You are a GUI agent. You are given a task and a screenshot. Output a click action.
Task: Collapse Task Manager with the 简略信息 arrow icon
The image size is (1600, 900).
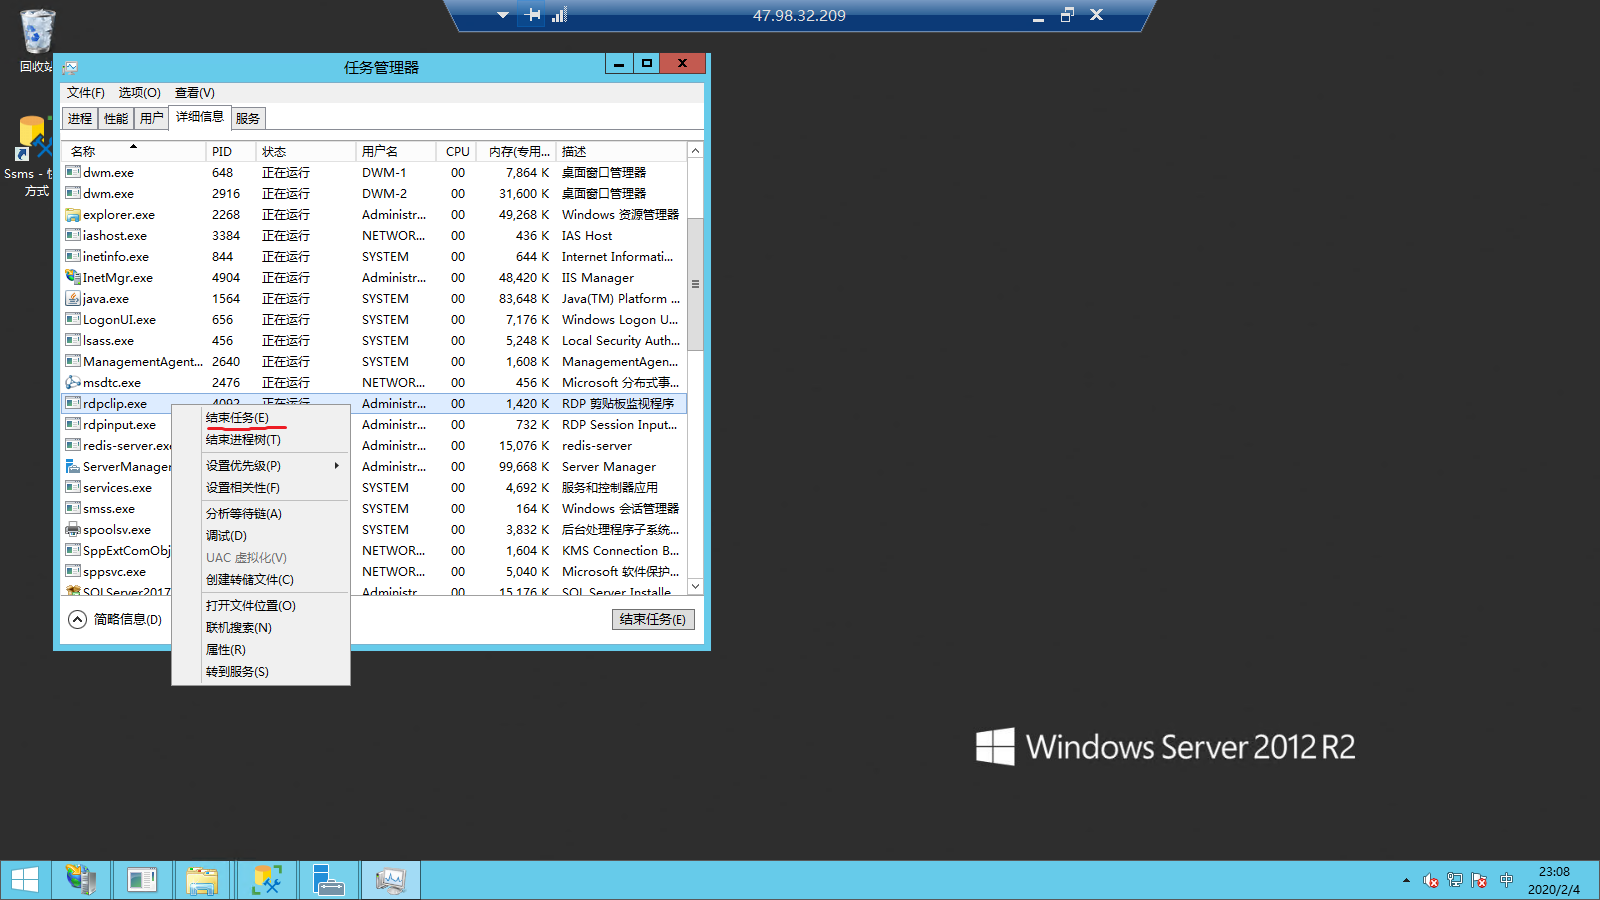tap(77, 619)
